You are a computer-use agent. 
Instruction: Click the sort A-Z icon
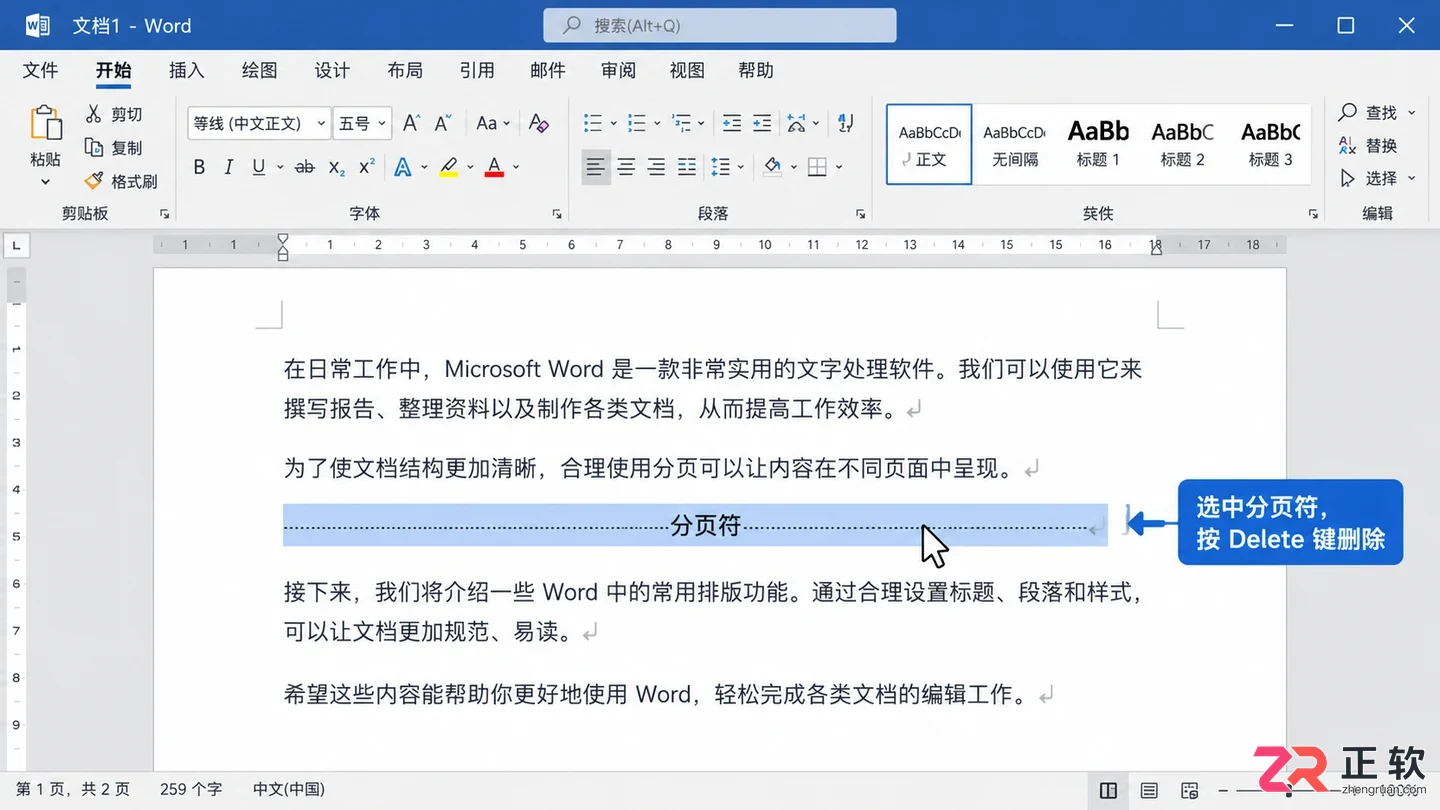coord(845,123)
